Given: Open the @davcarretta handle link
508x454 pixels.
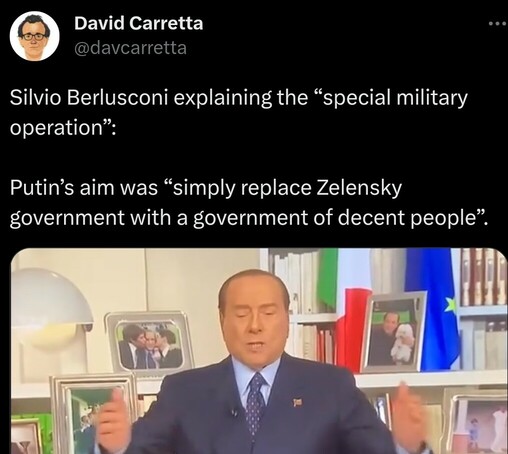Looking at the screenshot, I should [x=130, y=48].
